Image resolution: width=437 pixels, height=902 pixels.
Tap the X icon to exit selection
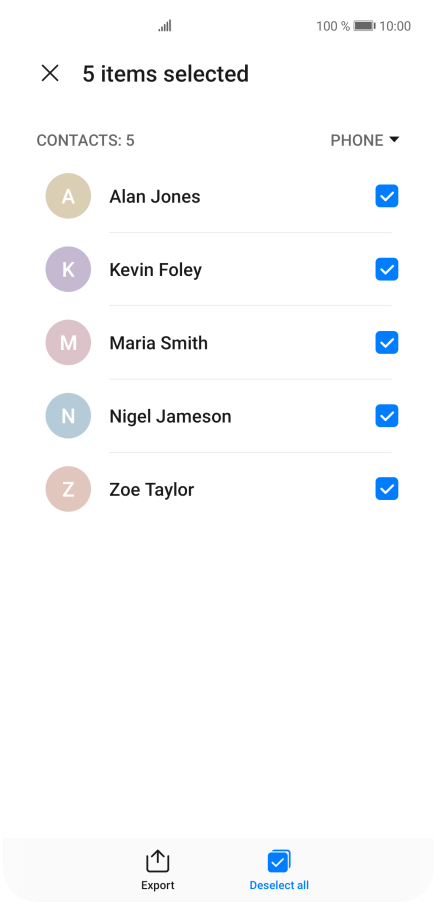coord(50,73)
